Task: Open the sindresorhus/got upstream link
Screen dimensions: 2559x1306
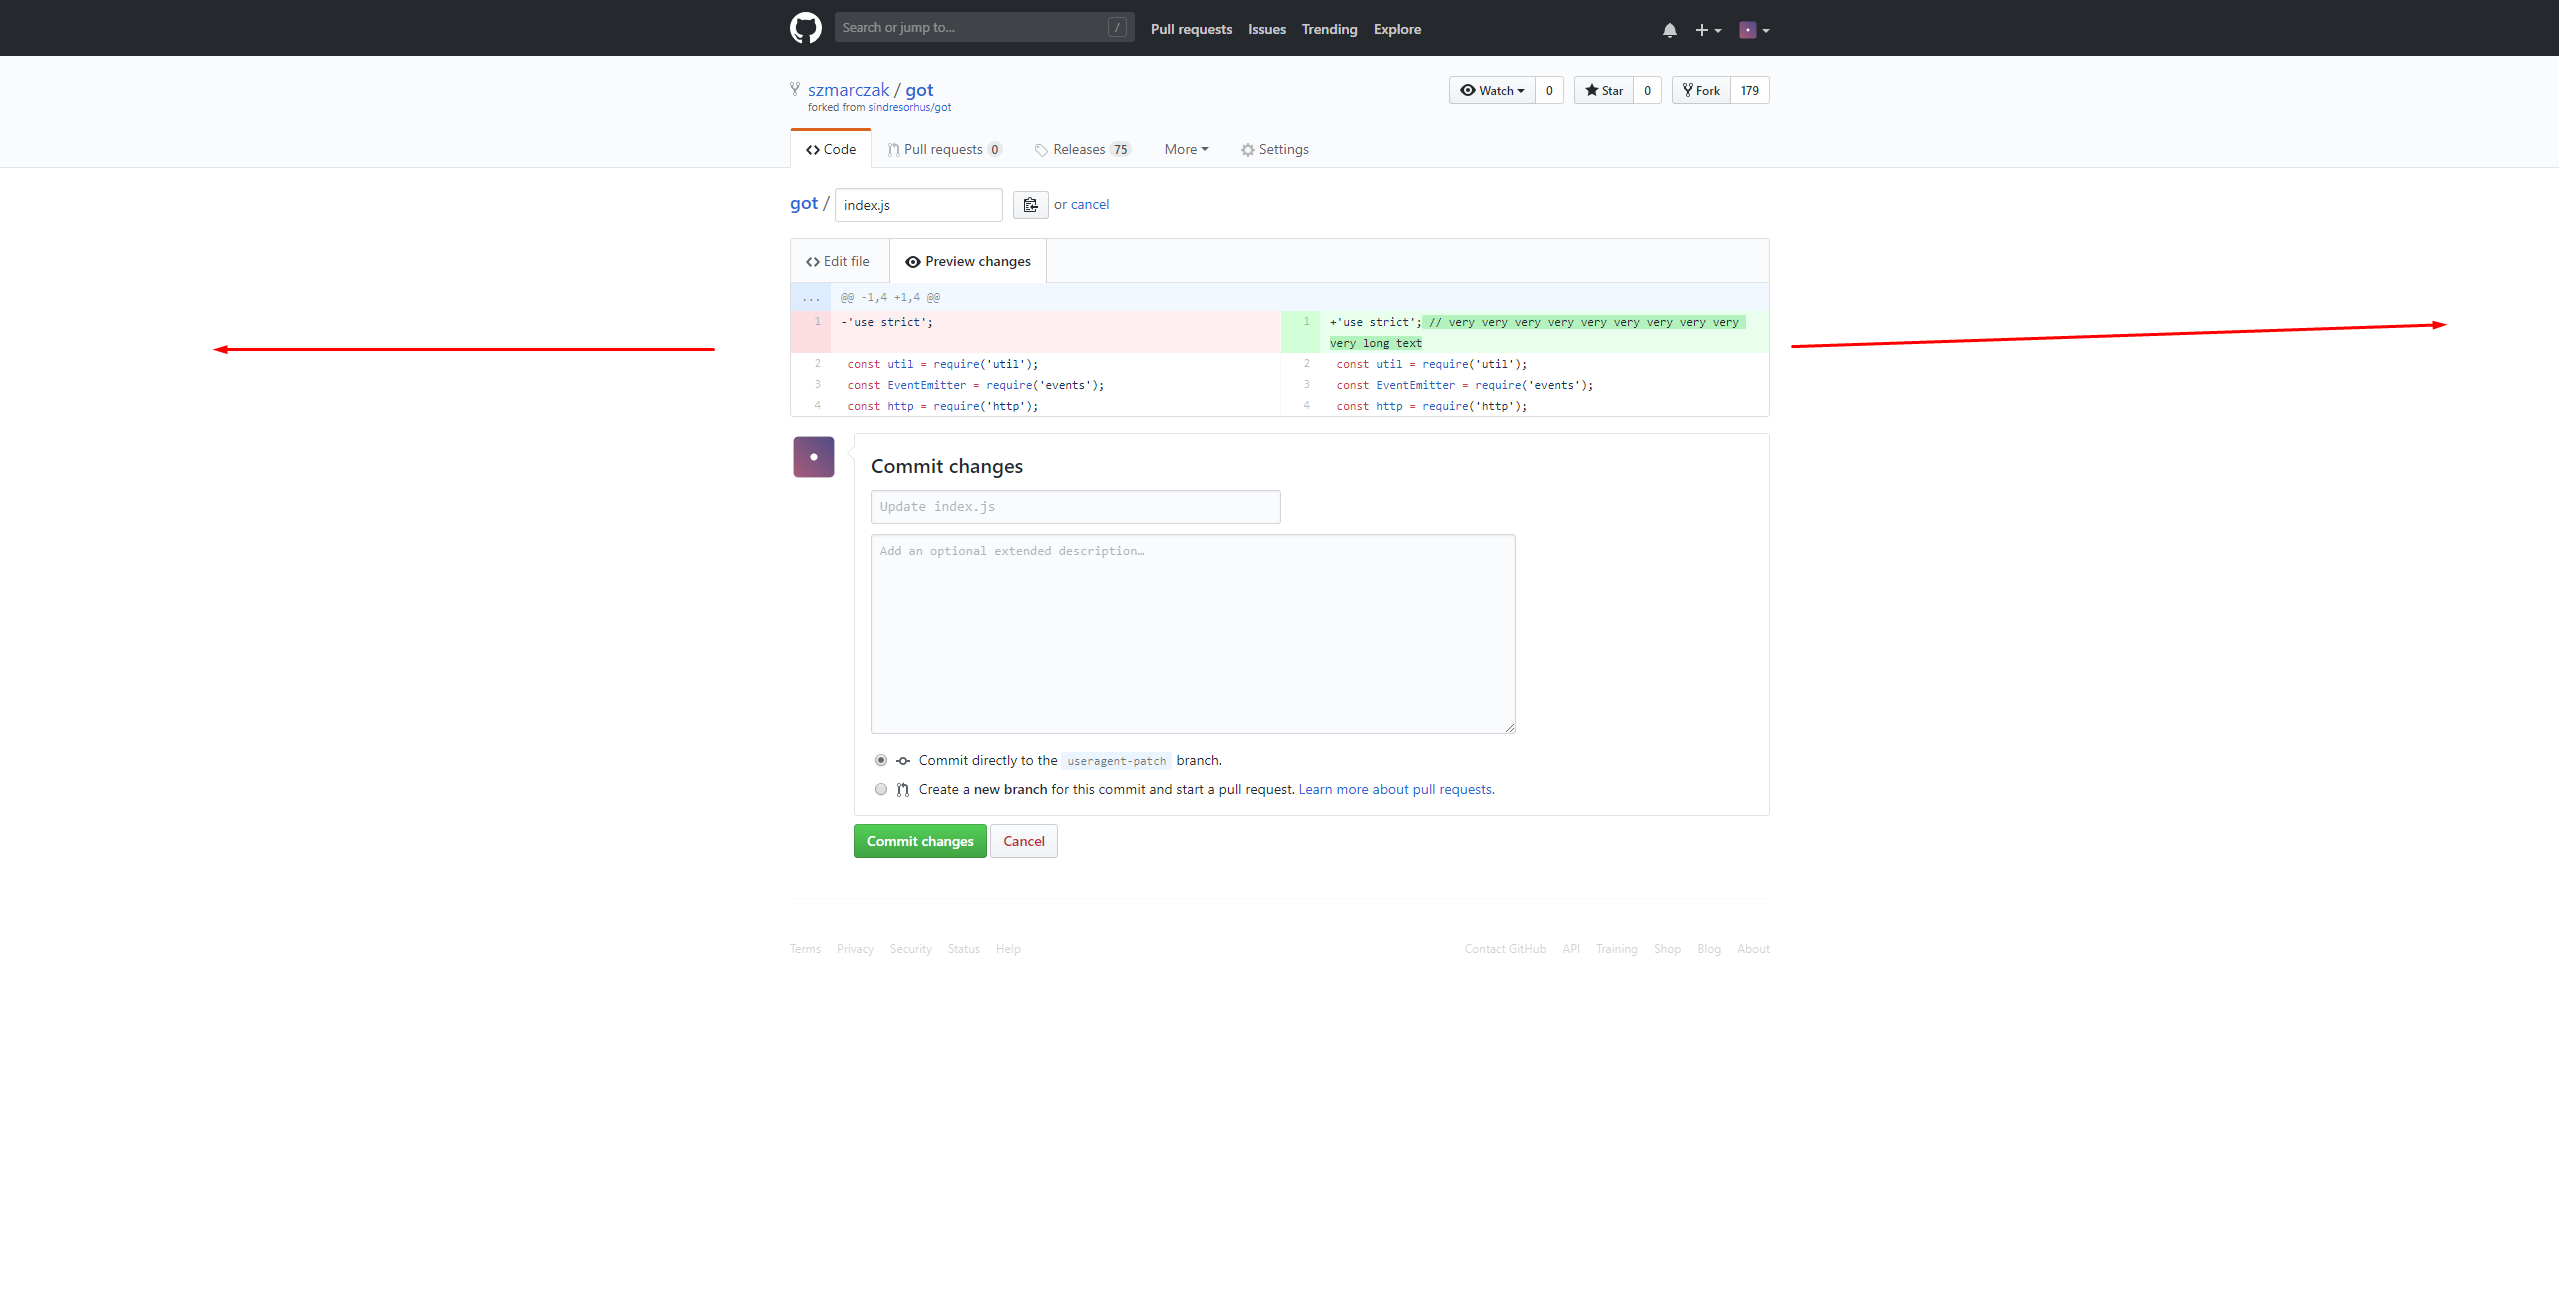Action: pyautogui.click(x=909, y=107)
